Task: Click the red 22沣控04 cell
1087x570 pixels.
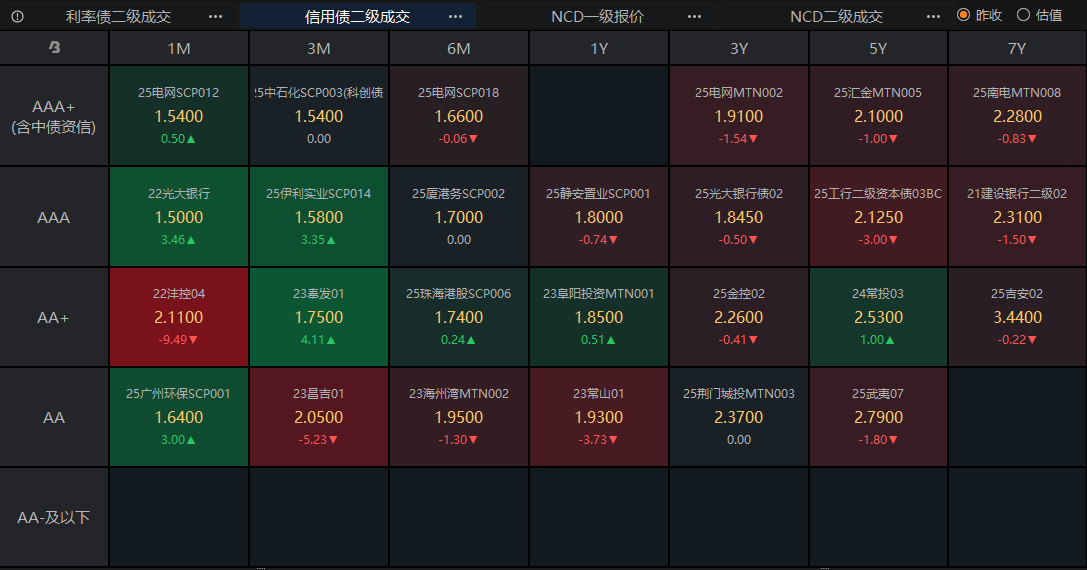Action: tap(179, 317)
